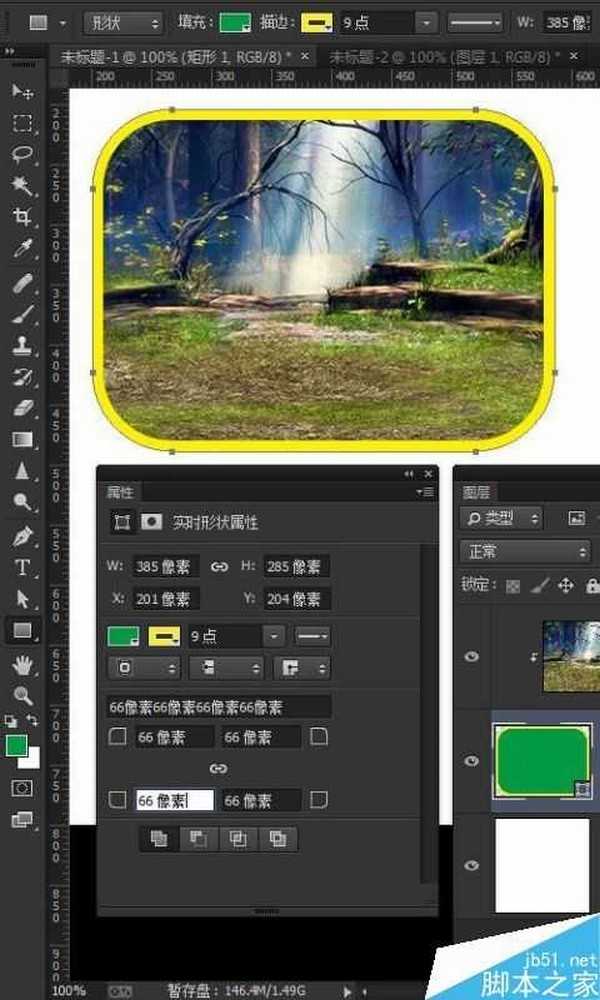The width and height of the screenshot is (600, 1000).
Task: Select the Eyedropper tool
Action: pyautogui.click(x=22, y=249)
